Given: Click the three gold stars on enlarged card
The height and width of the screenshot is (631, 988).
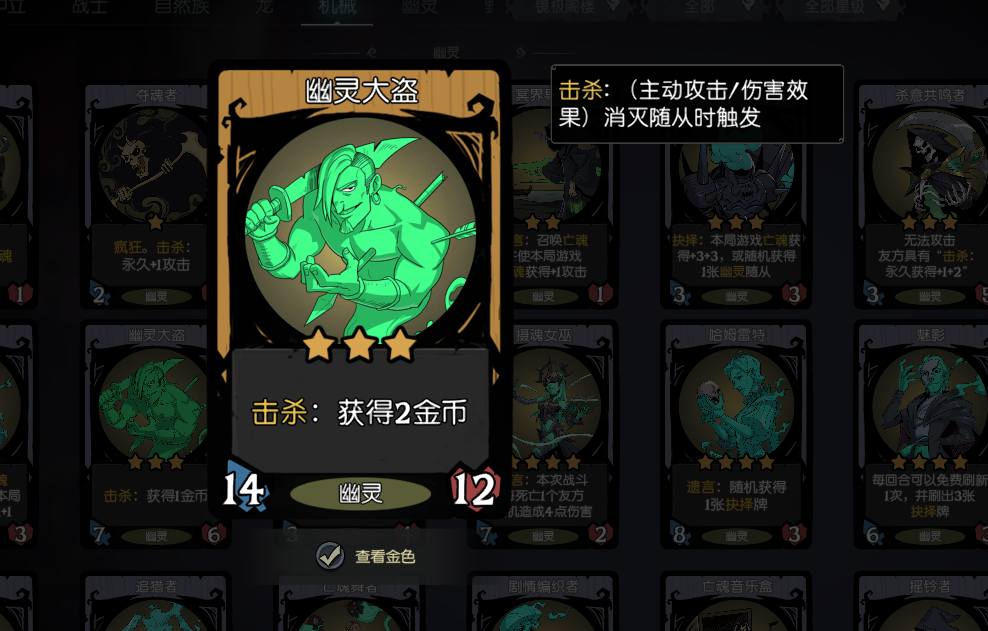Looking at the screenshot, I should pos(360,345).
